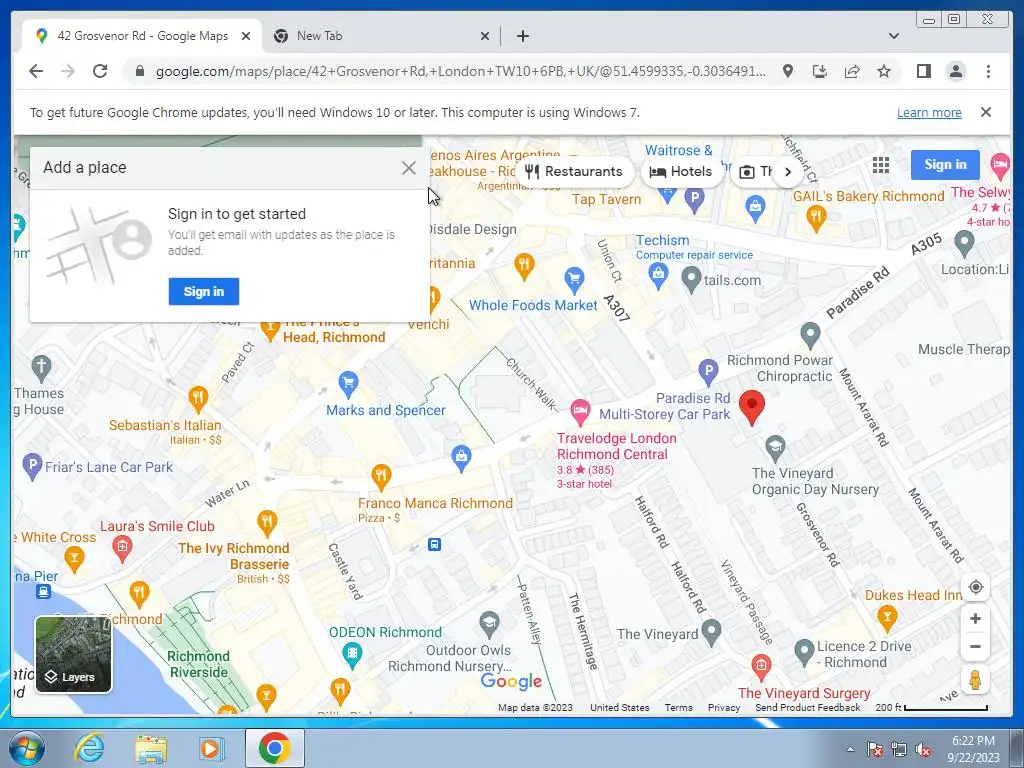Screen dimensions: 1024x768
Task: Go back to previous page
Action: click(x=36, y=71)
